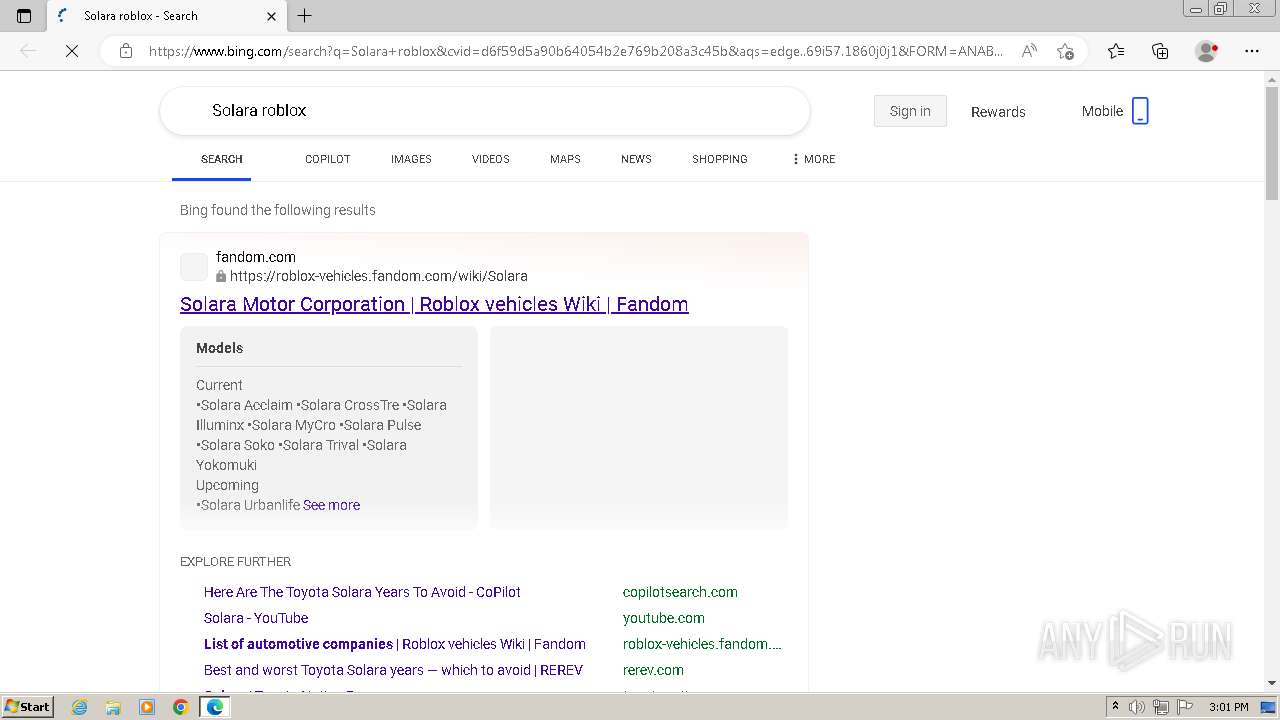Open the tab actions menu icon
1280x720 pixels.
coord(24,16)
